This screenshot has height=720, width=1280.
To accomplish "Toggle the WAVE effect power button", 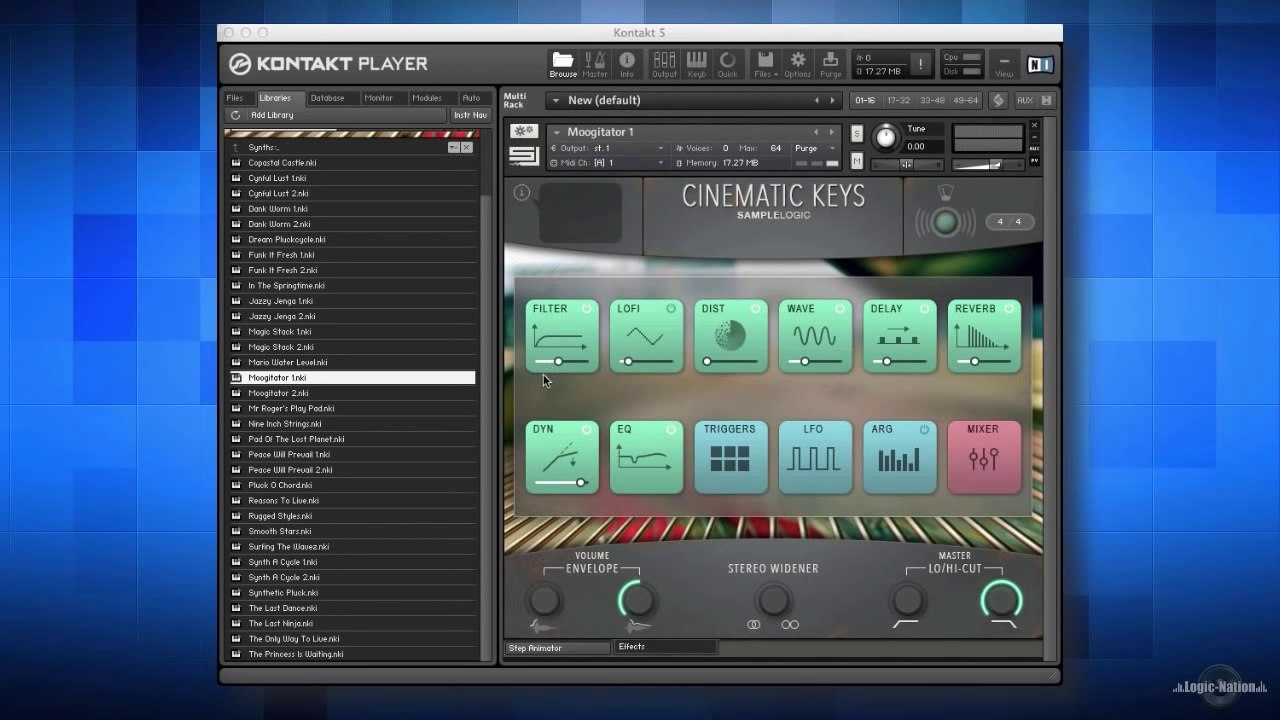I will click(840, 309).
